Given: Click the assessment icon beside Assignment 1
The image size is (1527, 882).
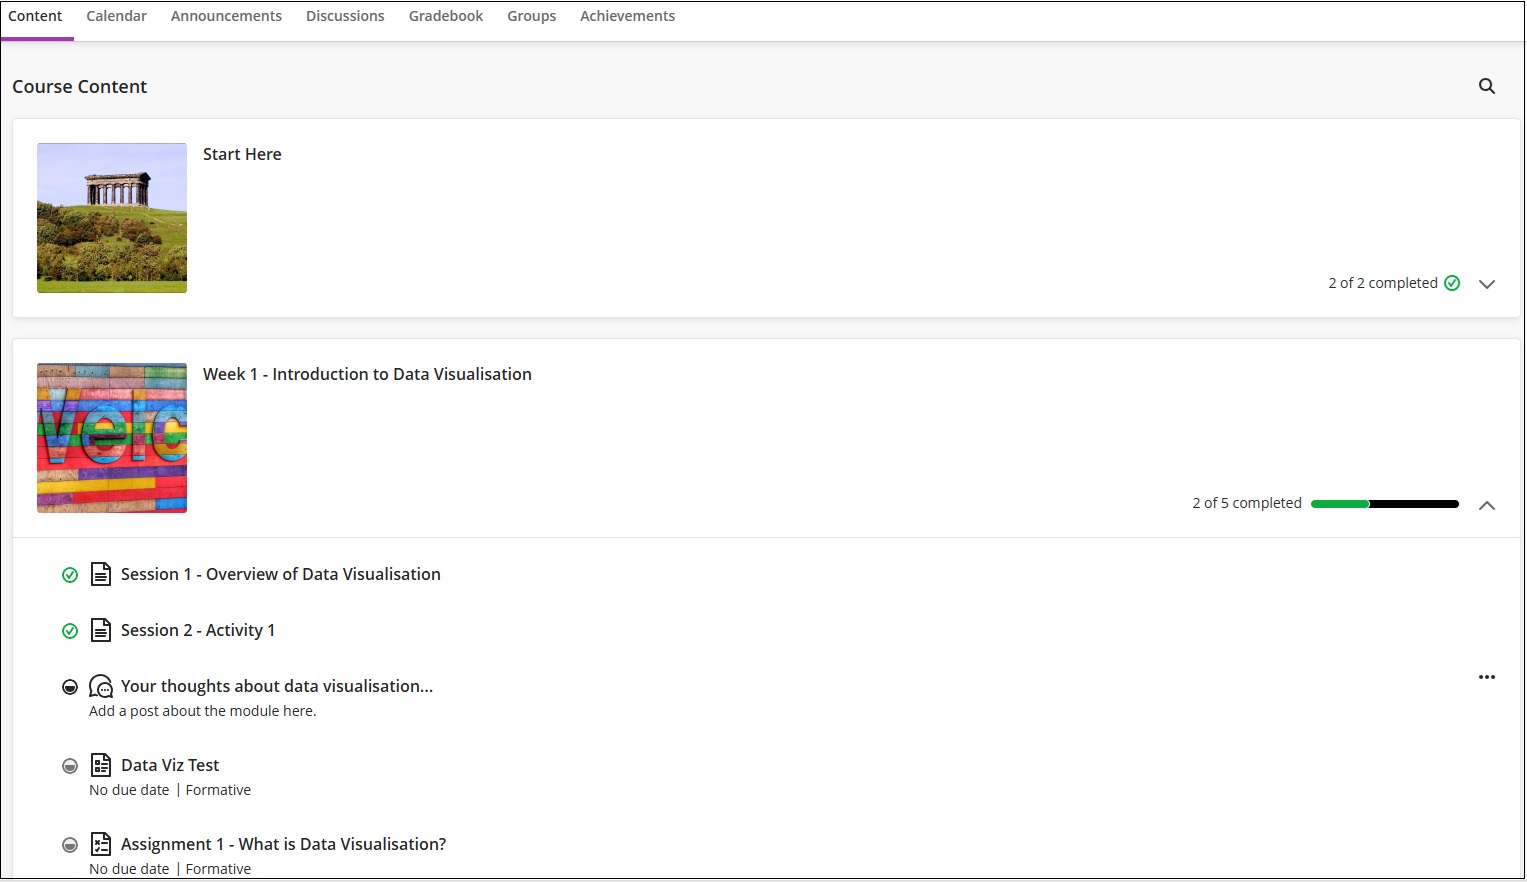Looking at the screenshot, I should click(101, 843).
